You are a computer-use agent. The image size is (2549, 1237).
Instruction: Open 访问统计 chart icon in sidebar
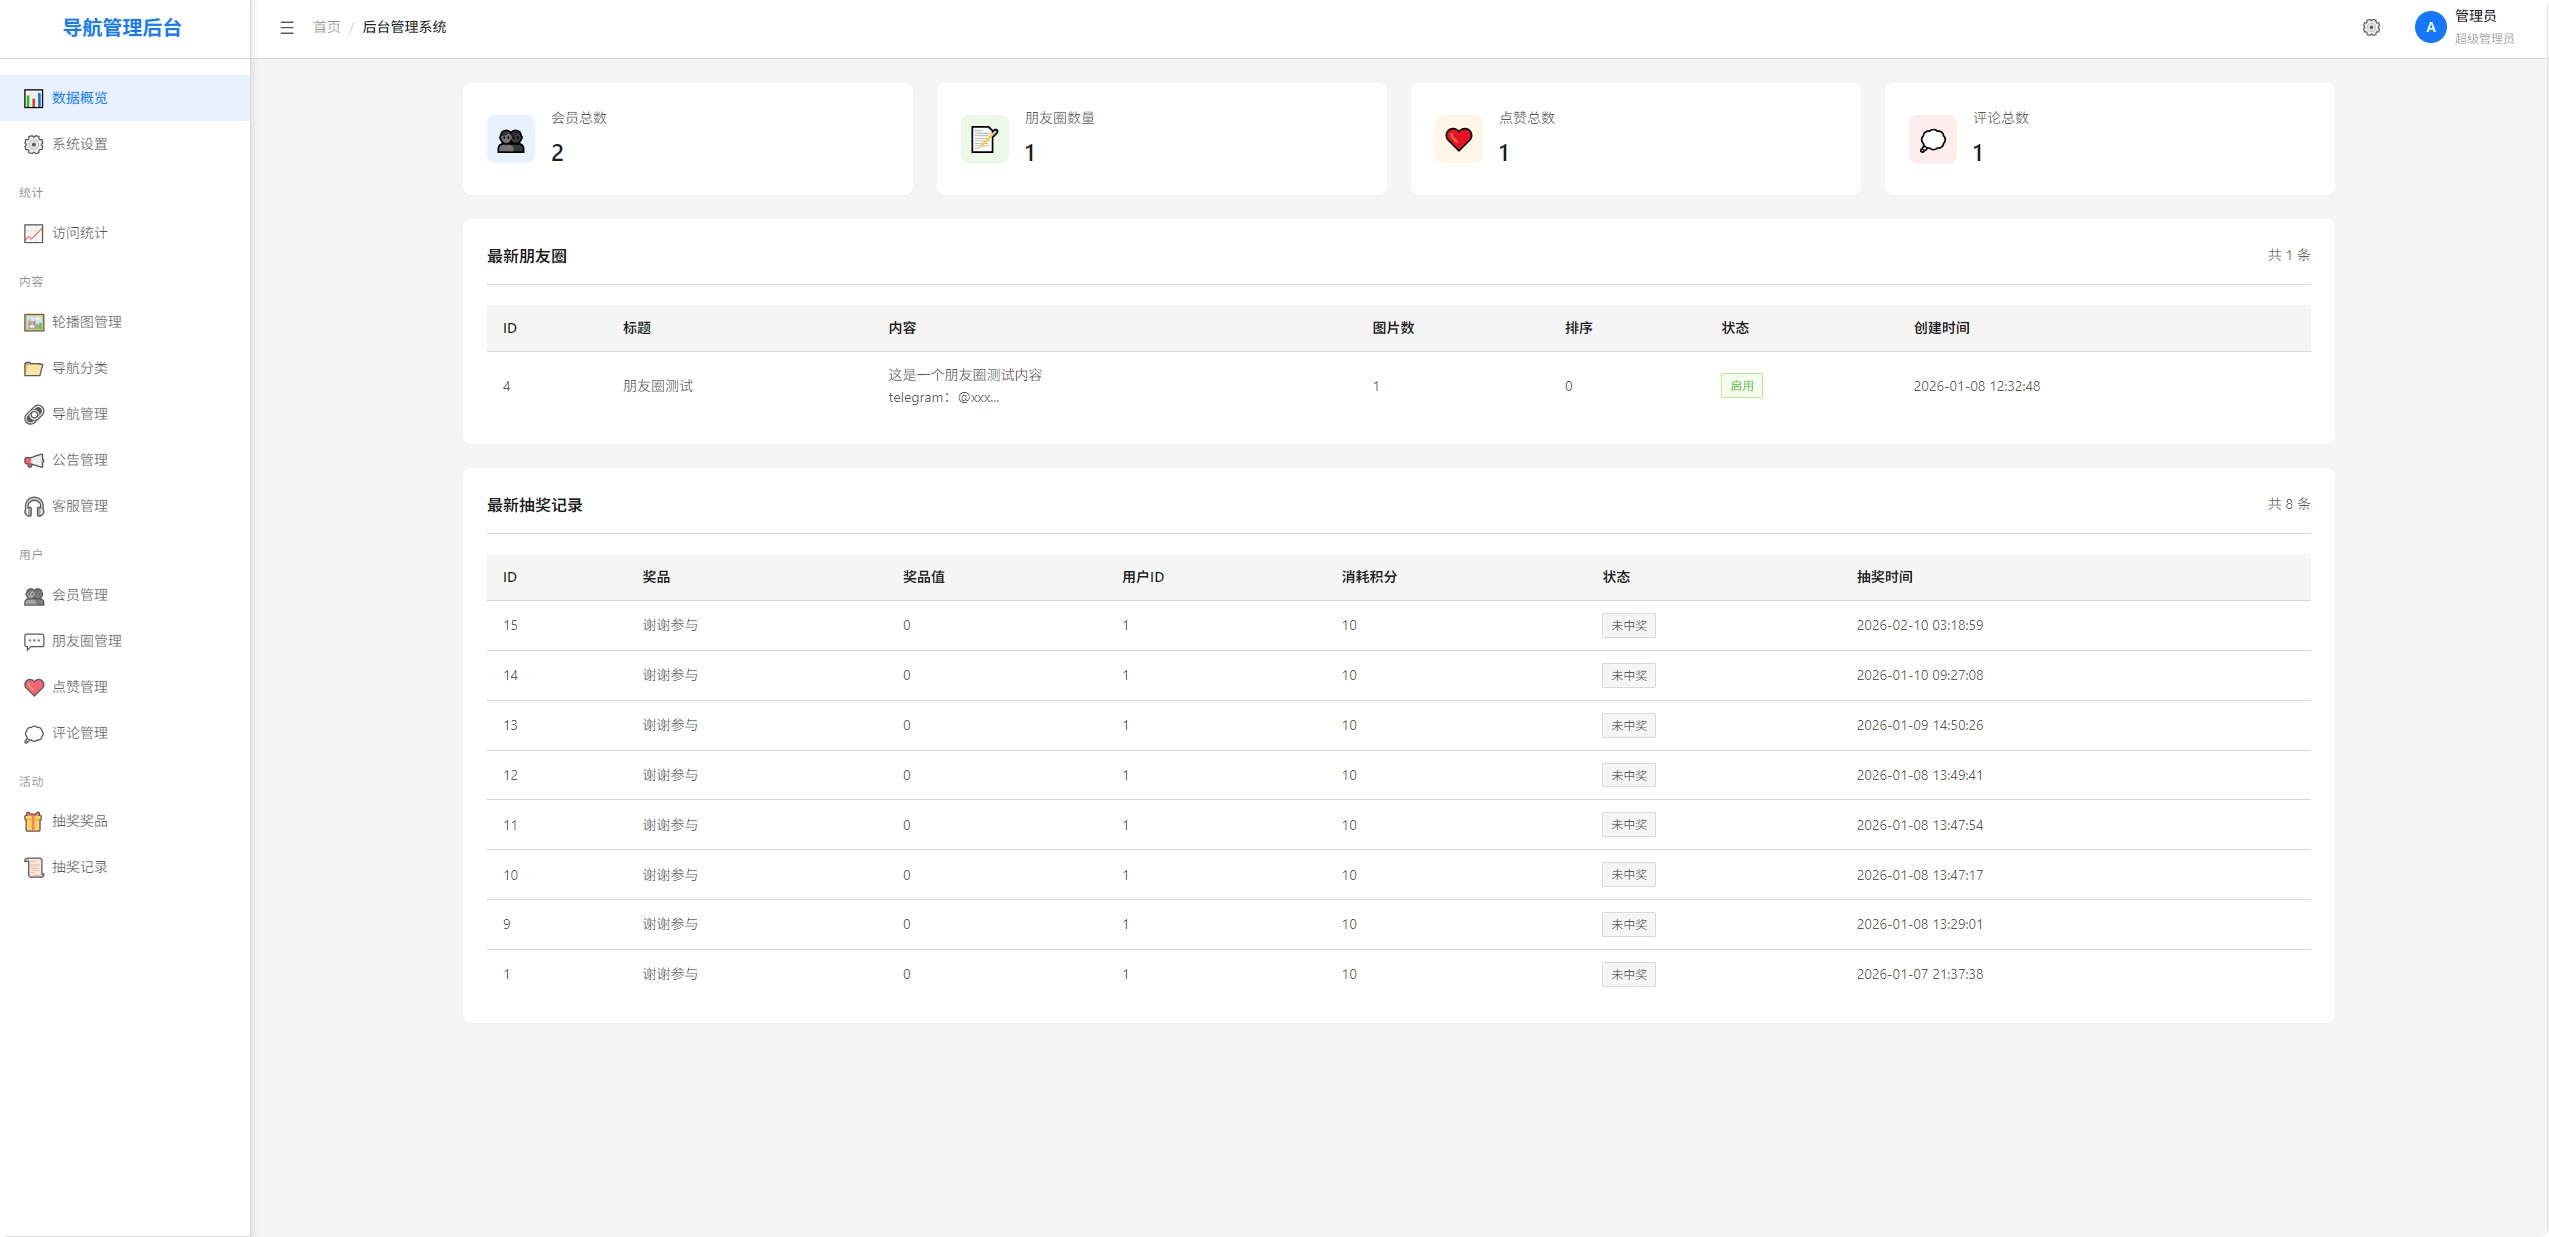pyautogui.click(x=34, y=233)
